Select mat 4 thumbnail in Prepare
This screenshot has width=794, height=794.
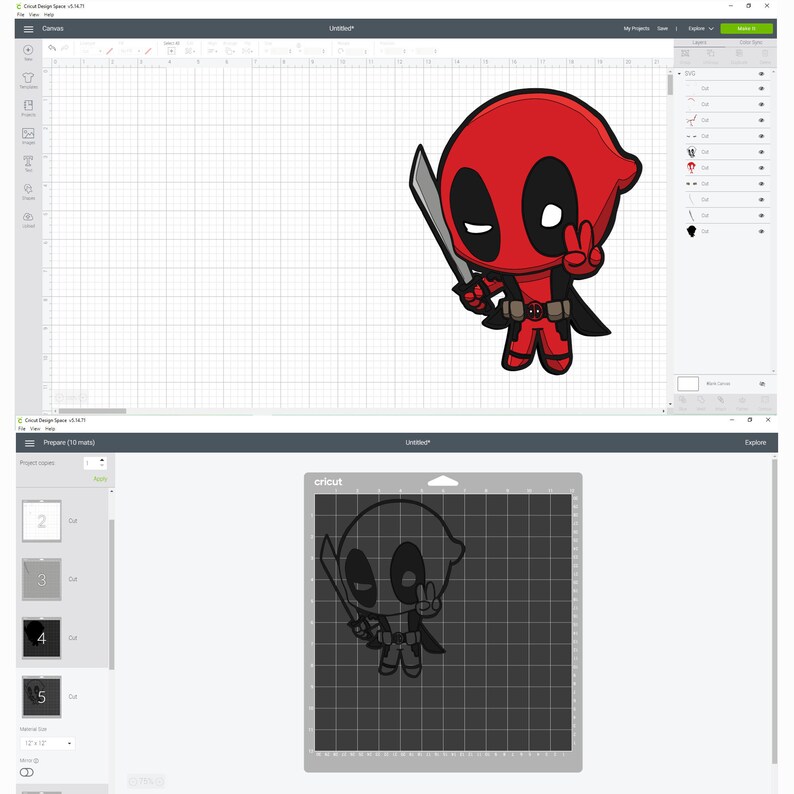[x=42, y=638]
